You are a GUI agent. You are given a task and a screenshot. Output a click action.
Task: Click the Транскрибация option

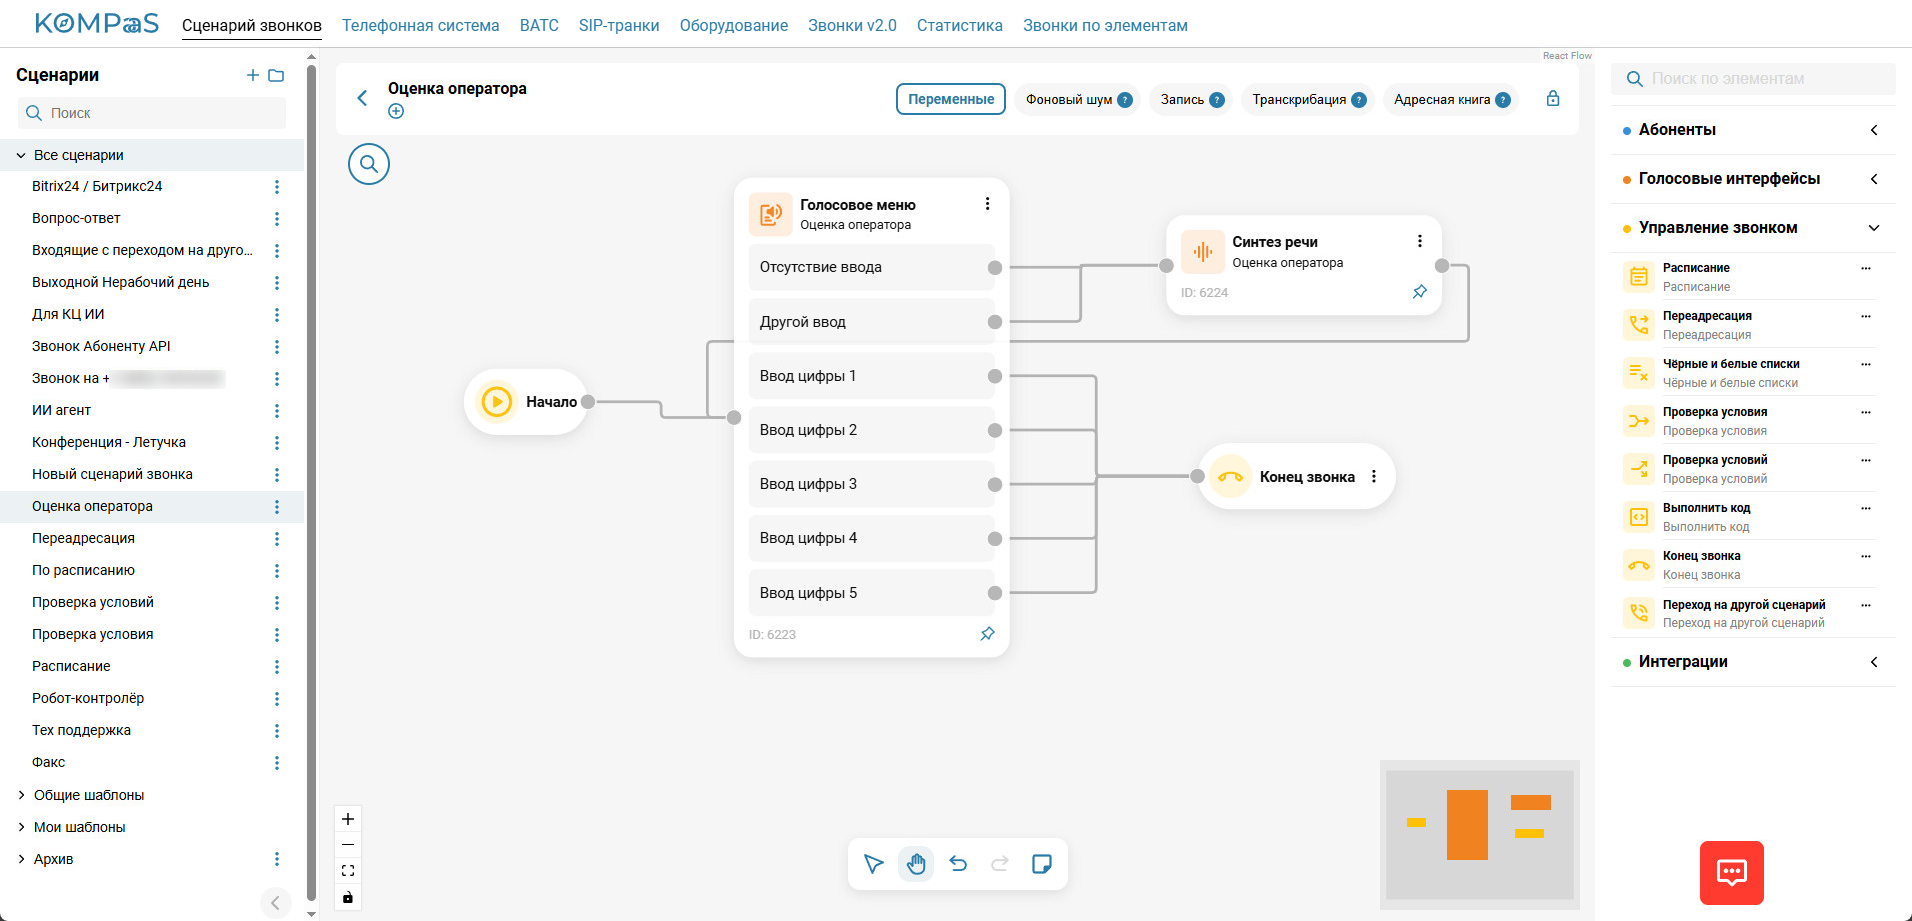(1308, 99)
